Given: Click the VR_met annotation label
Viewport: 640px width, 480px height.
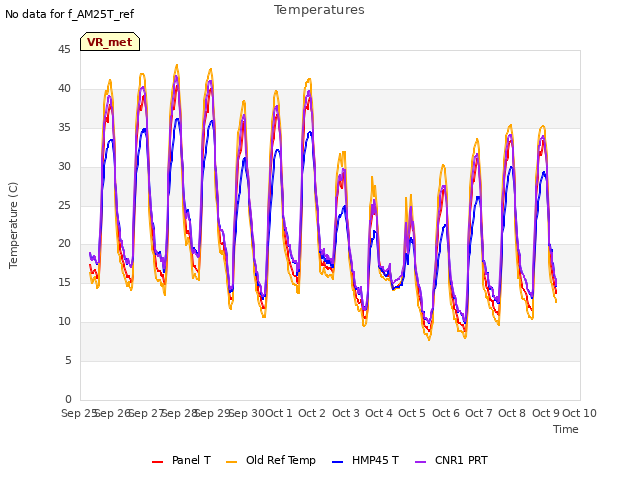Looking at the screenshot, I should pos(110,42).
